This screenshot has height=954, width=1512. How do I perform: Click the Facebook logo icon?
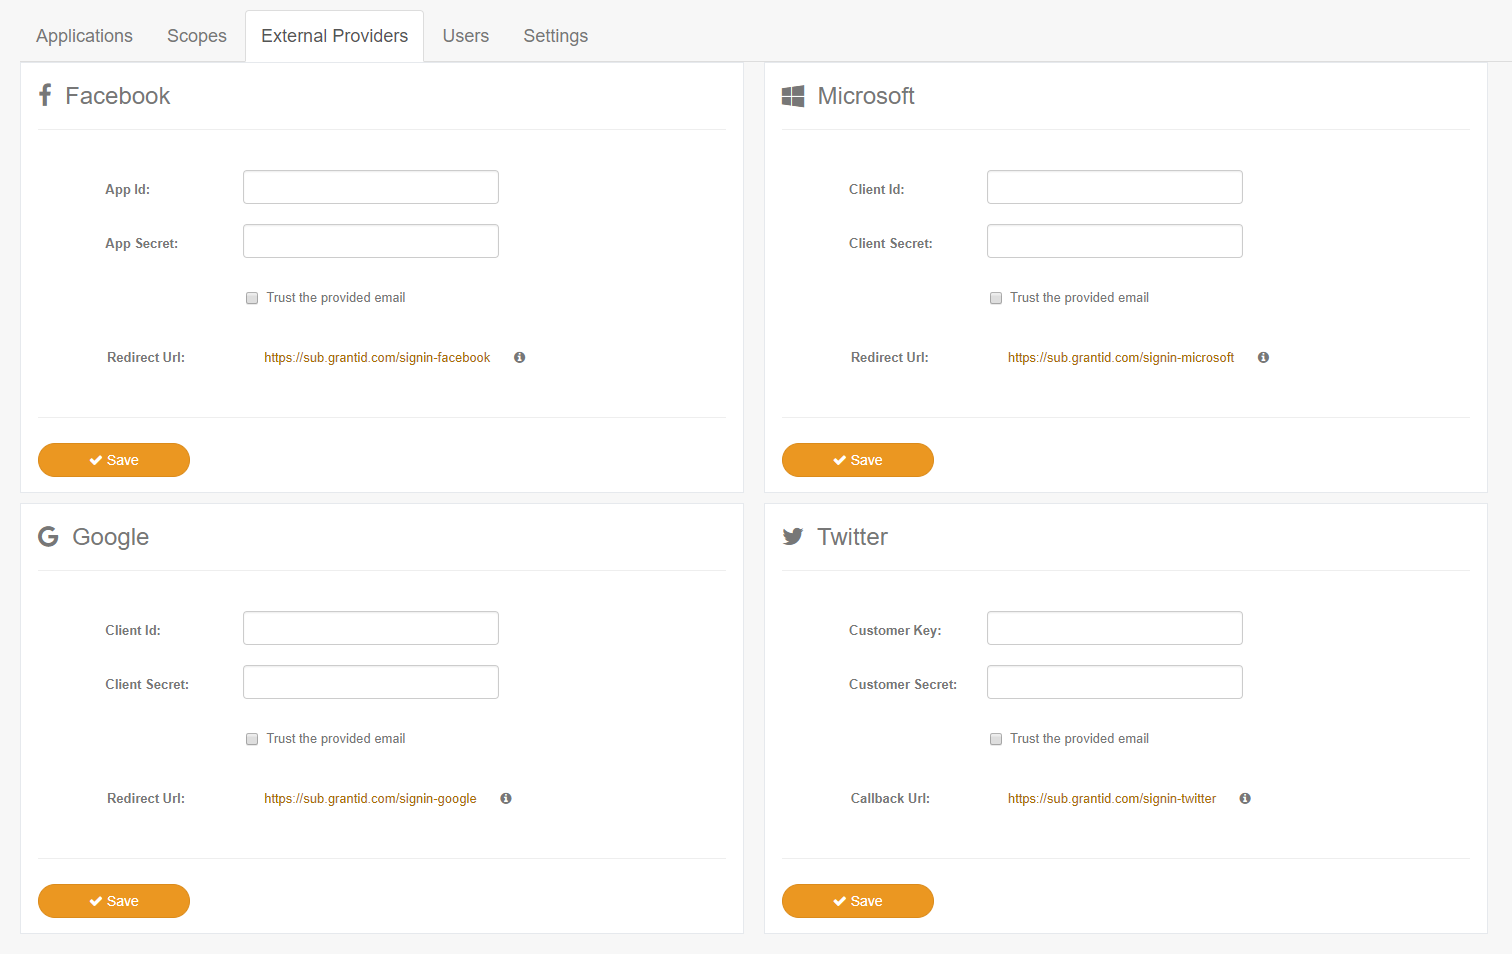[45, 95]
